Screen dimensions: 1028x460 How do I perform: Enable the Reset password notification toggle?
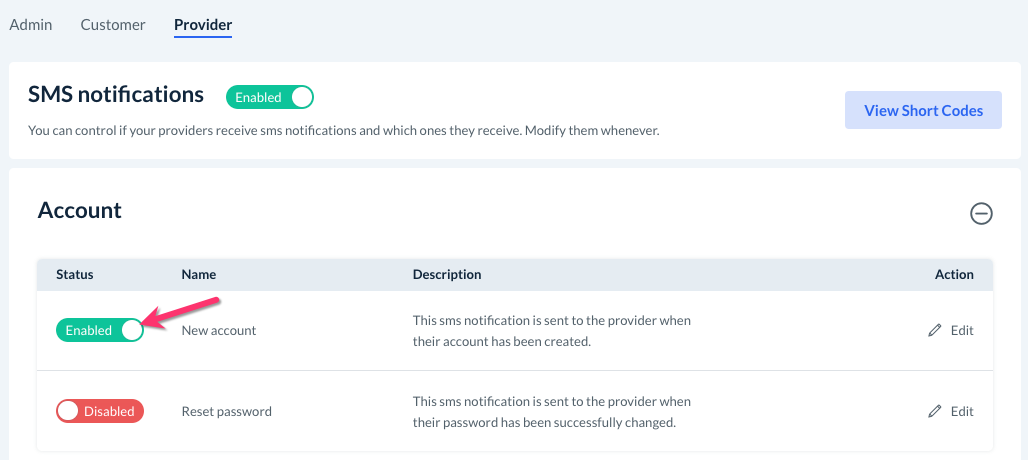pyautogui.click(x=100, y=411)
